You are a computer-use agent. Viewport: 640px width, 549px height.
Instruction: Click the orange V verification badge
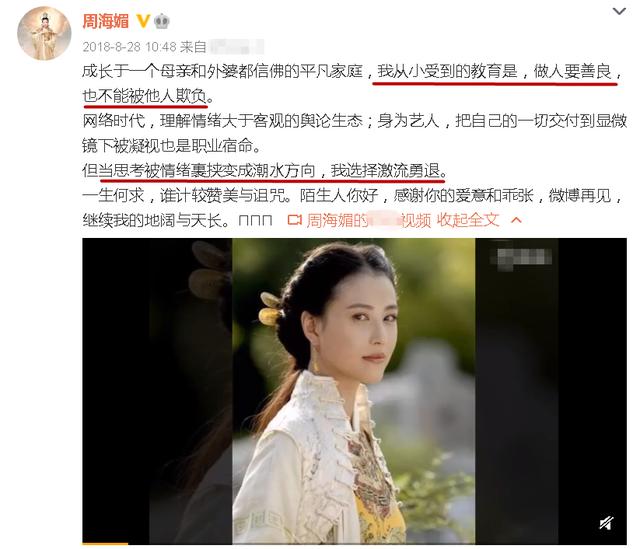[x=143, y=21]
